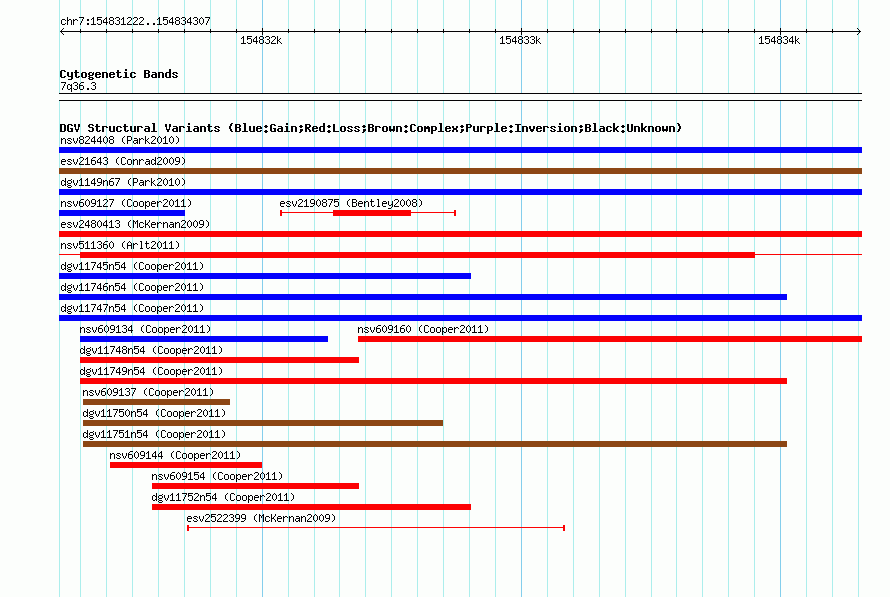
Task: Select the dgv11747n54 (Cooper2011) blue bar
Action: click(x=460, y=318)
